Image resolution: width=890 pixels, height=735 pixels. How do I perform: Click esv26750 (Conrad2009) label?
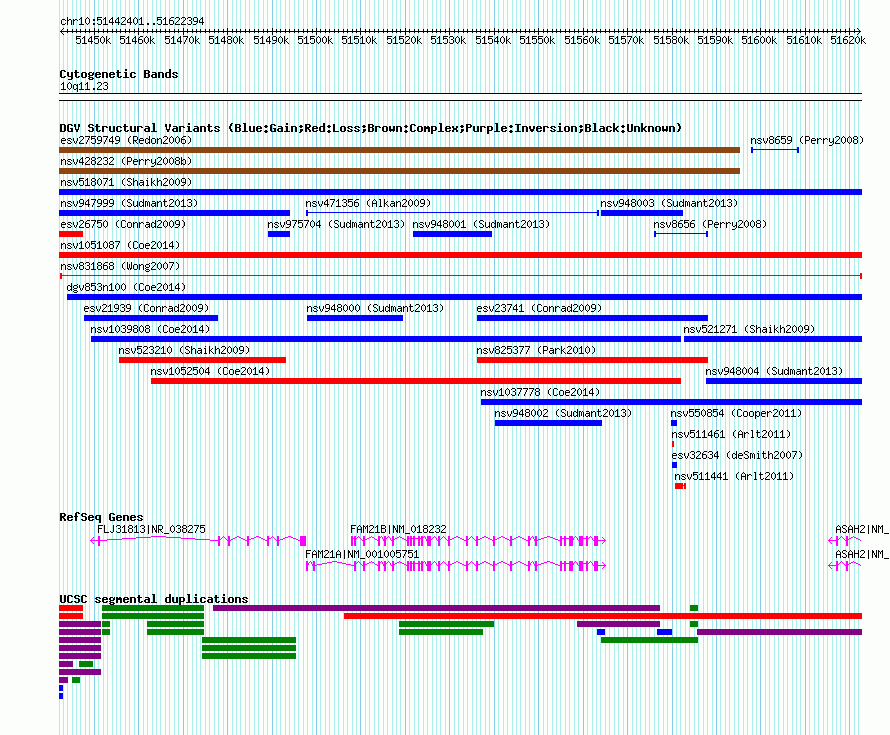point(123,224)
